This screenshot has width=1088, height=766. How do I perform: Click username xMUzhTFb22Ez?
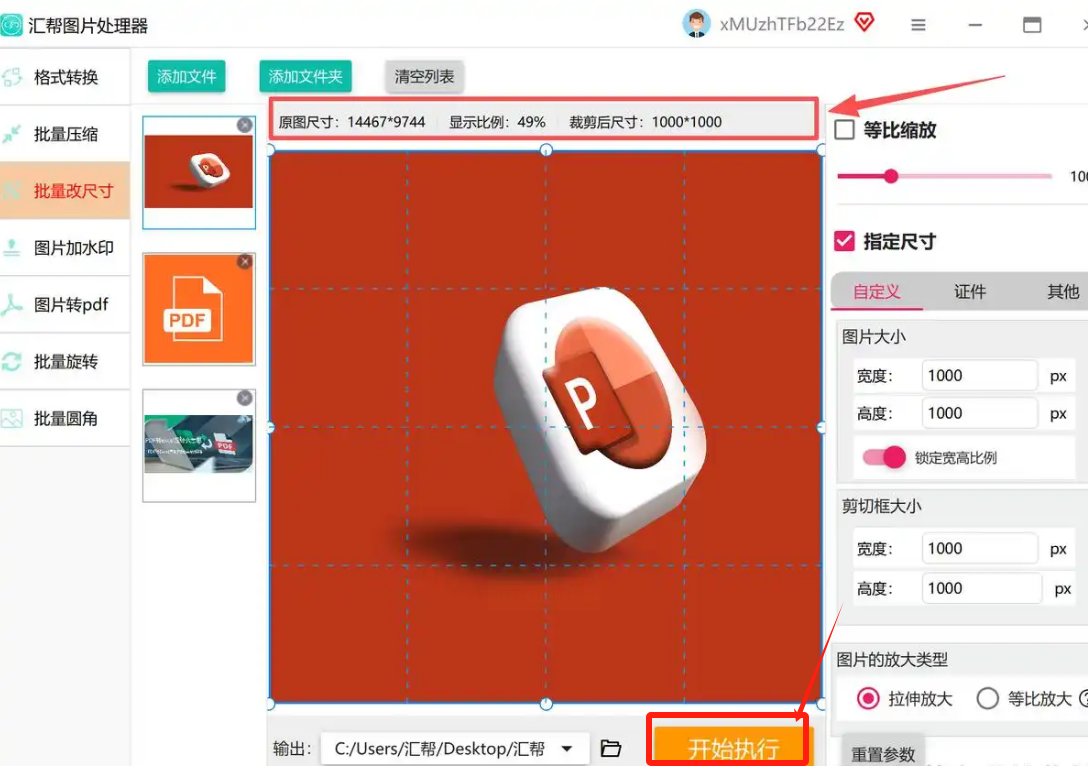(x=782, y=25)
